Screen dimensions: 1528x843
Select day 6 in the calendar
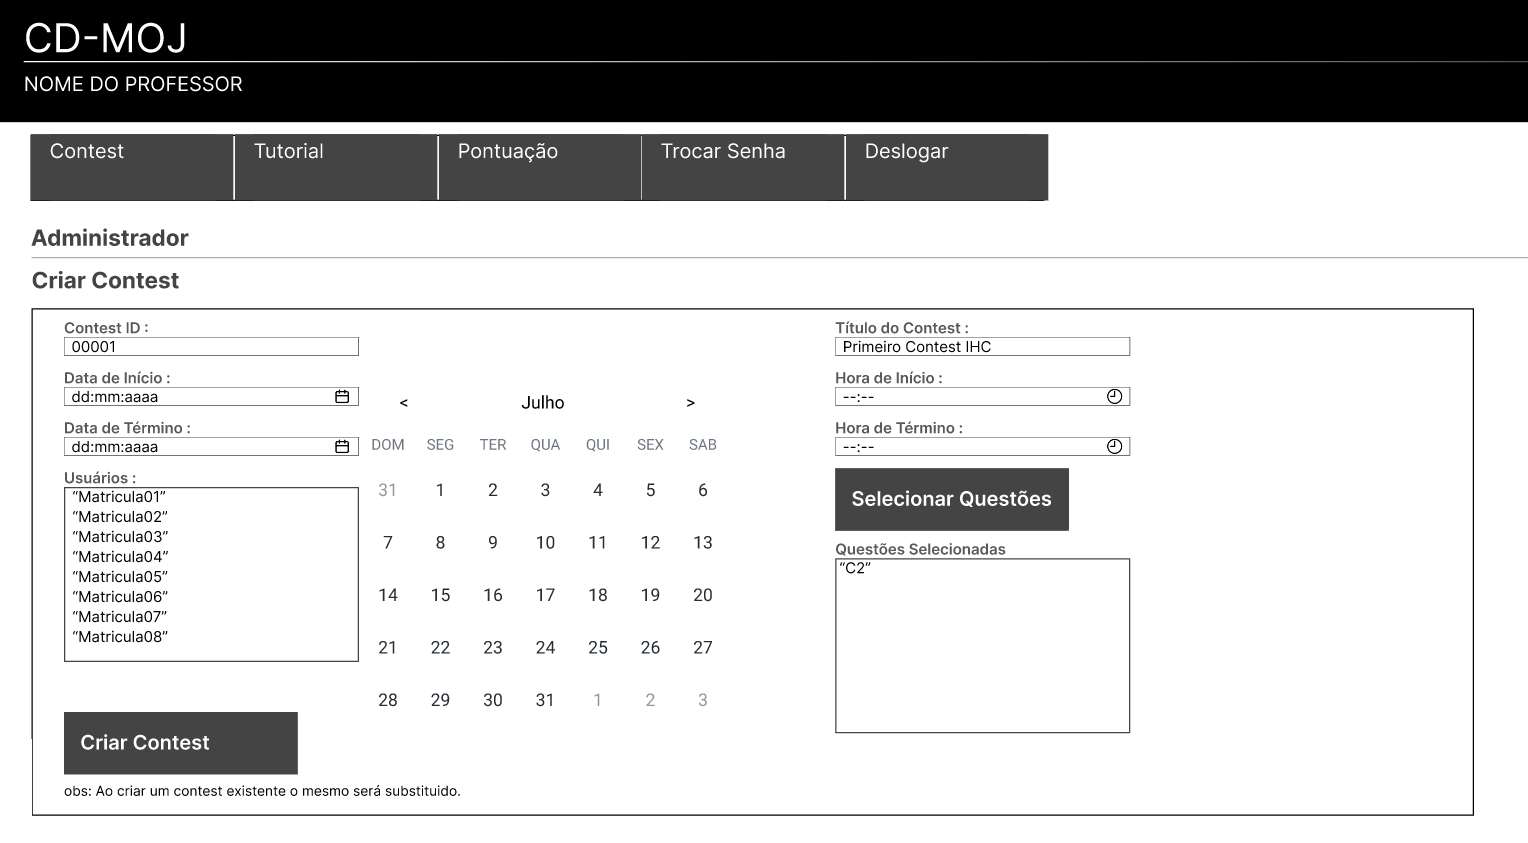pos(703,490)
